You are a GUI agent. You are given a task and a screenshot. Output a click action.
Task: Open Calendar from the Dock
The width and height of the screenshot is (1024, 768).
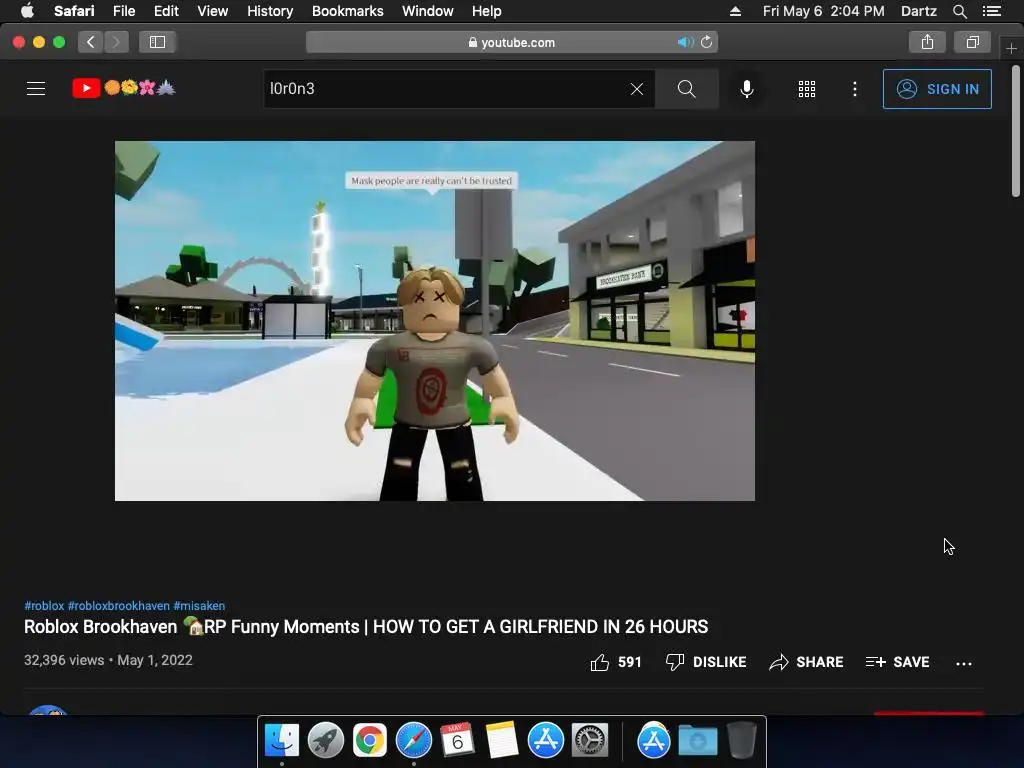pos(457,740)
